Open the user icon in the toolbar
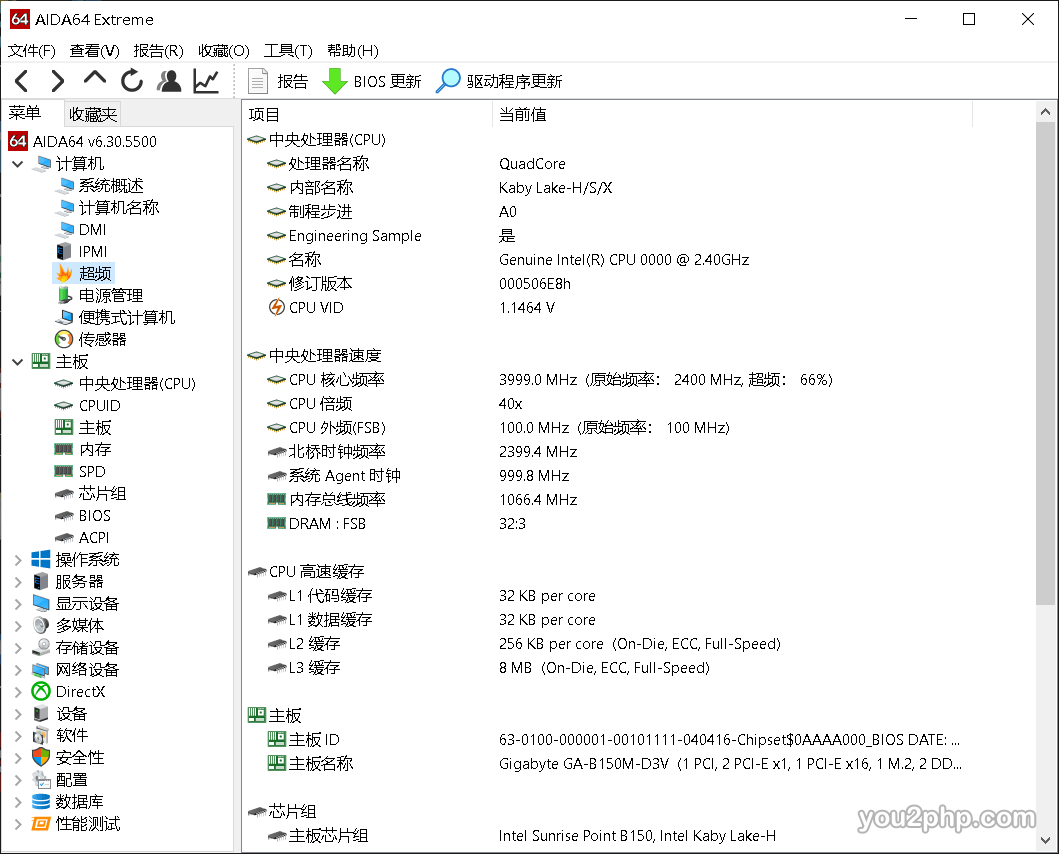 169,81
